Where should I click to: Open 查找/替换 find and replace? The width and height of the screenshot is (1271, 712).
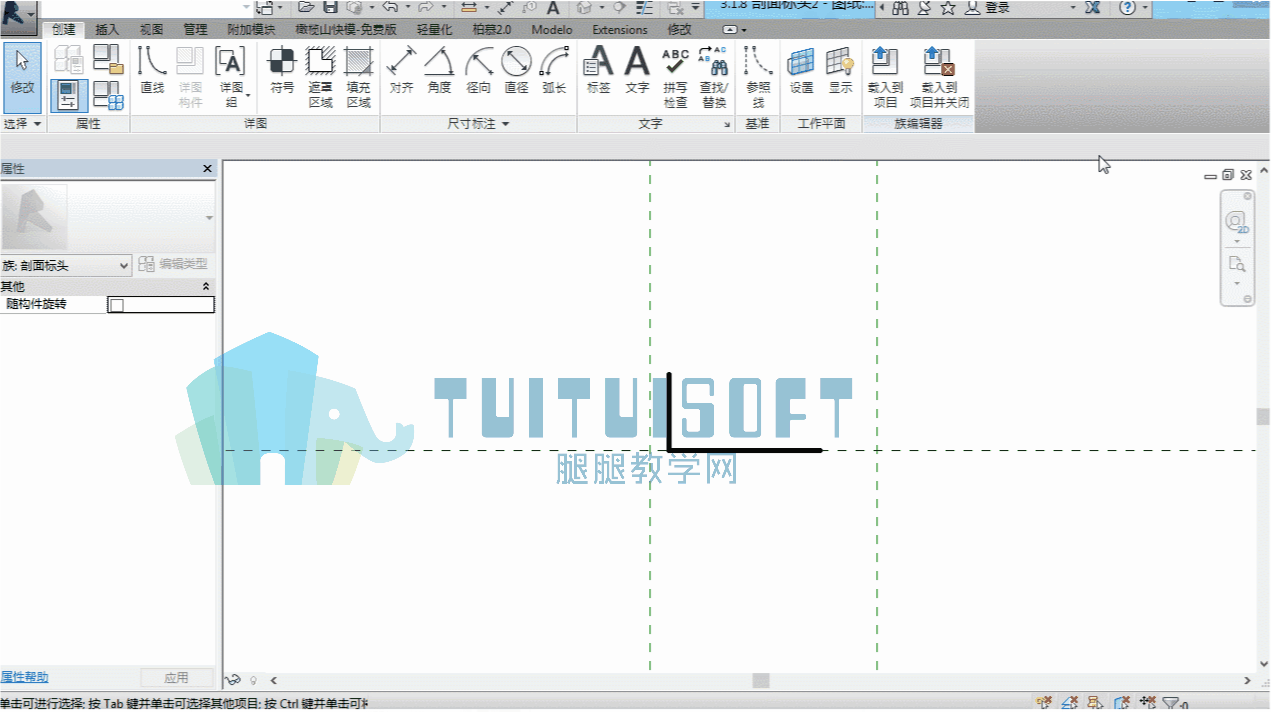tap(713, 77)
